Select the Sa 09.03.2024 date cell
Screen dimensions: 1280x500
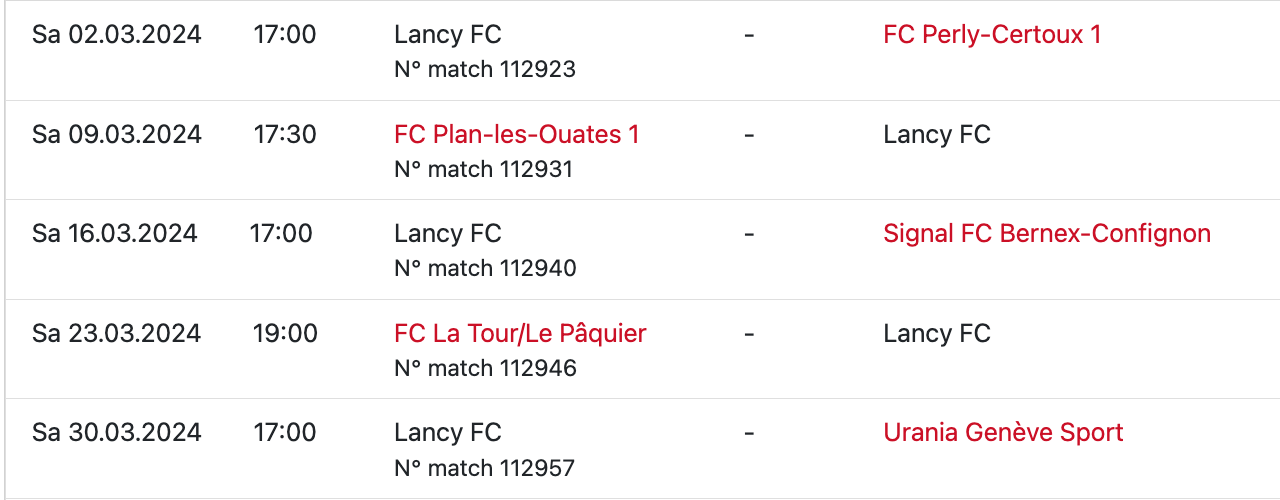[x=116, y=135]
